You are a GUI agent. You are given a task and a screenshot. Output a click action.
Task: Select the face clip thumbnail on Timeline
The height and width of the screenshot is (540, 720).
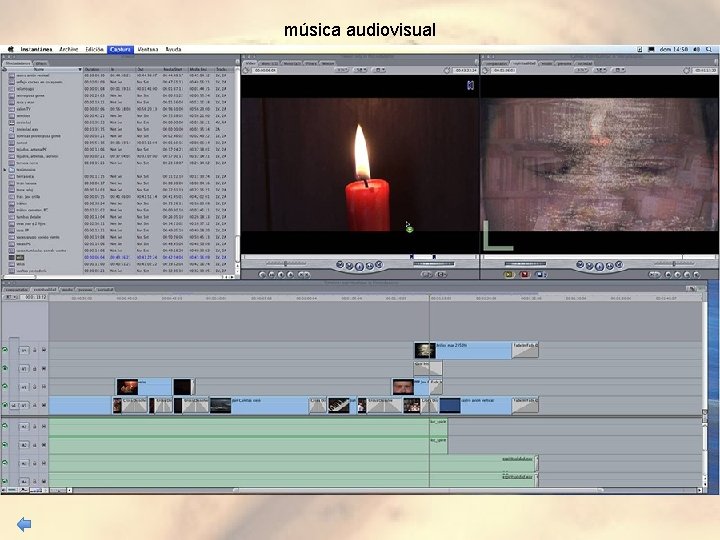coord(403,387)
